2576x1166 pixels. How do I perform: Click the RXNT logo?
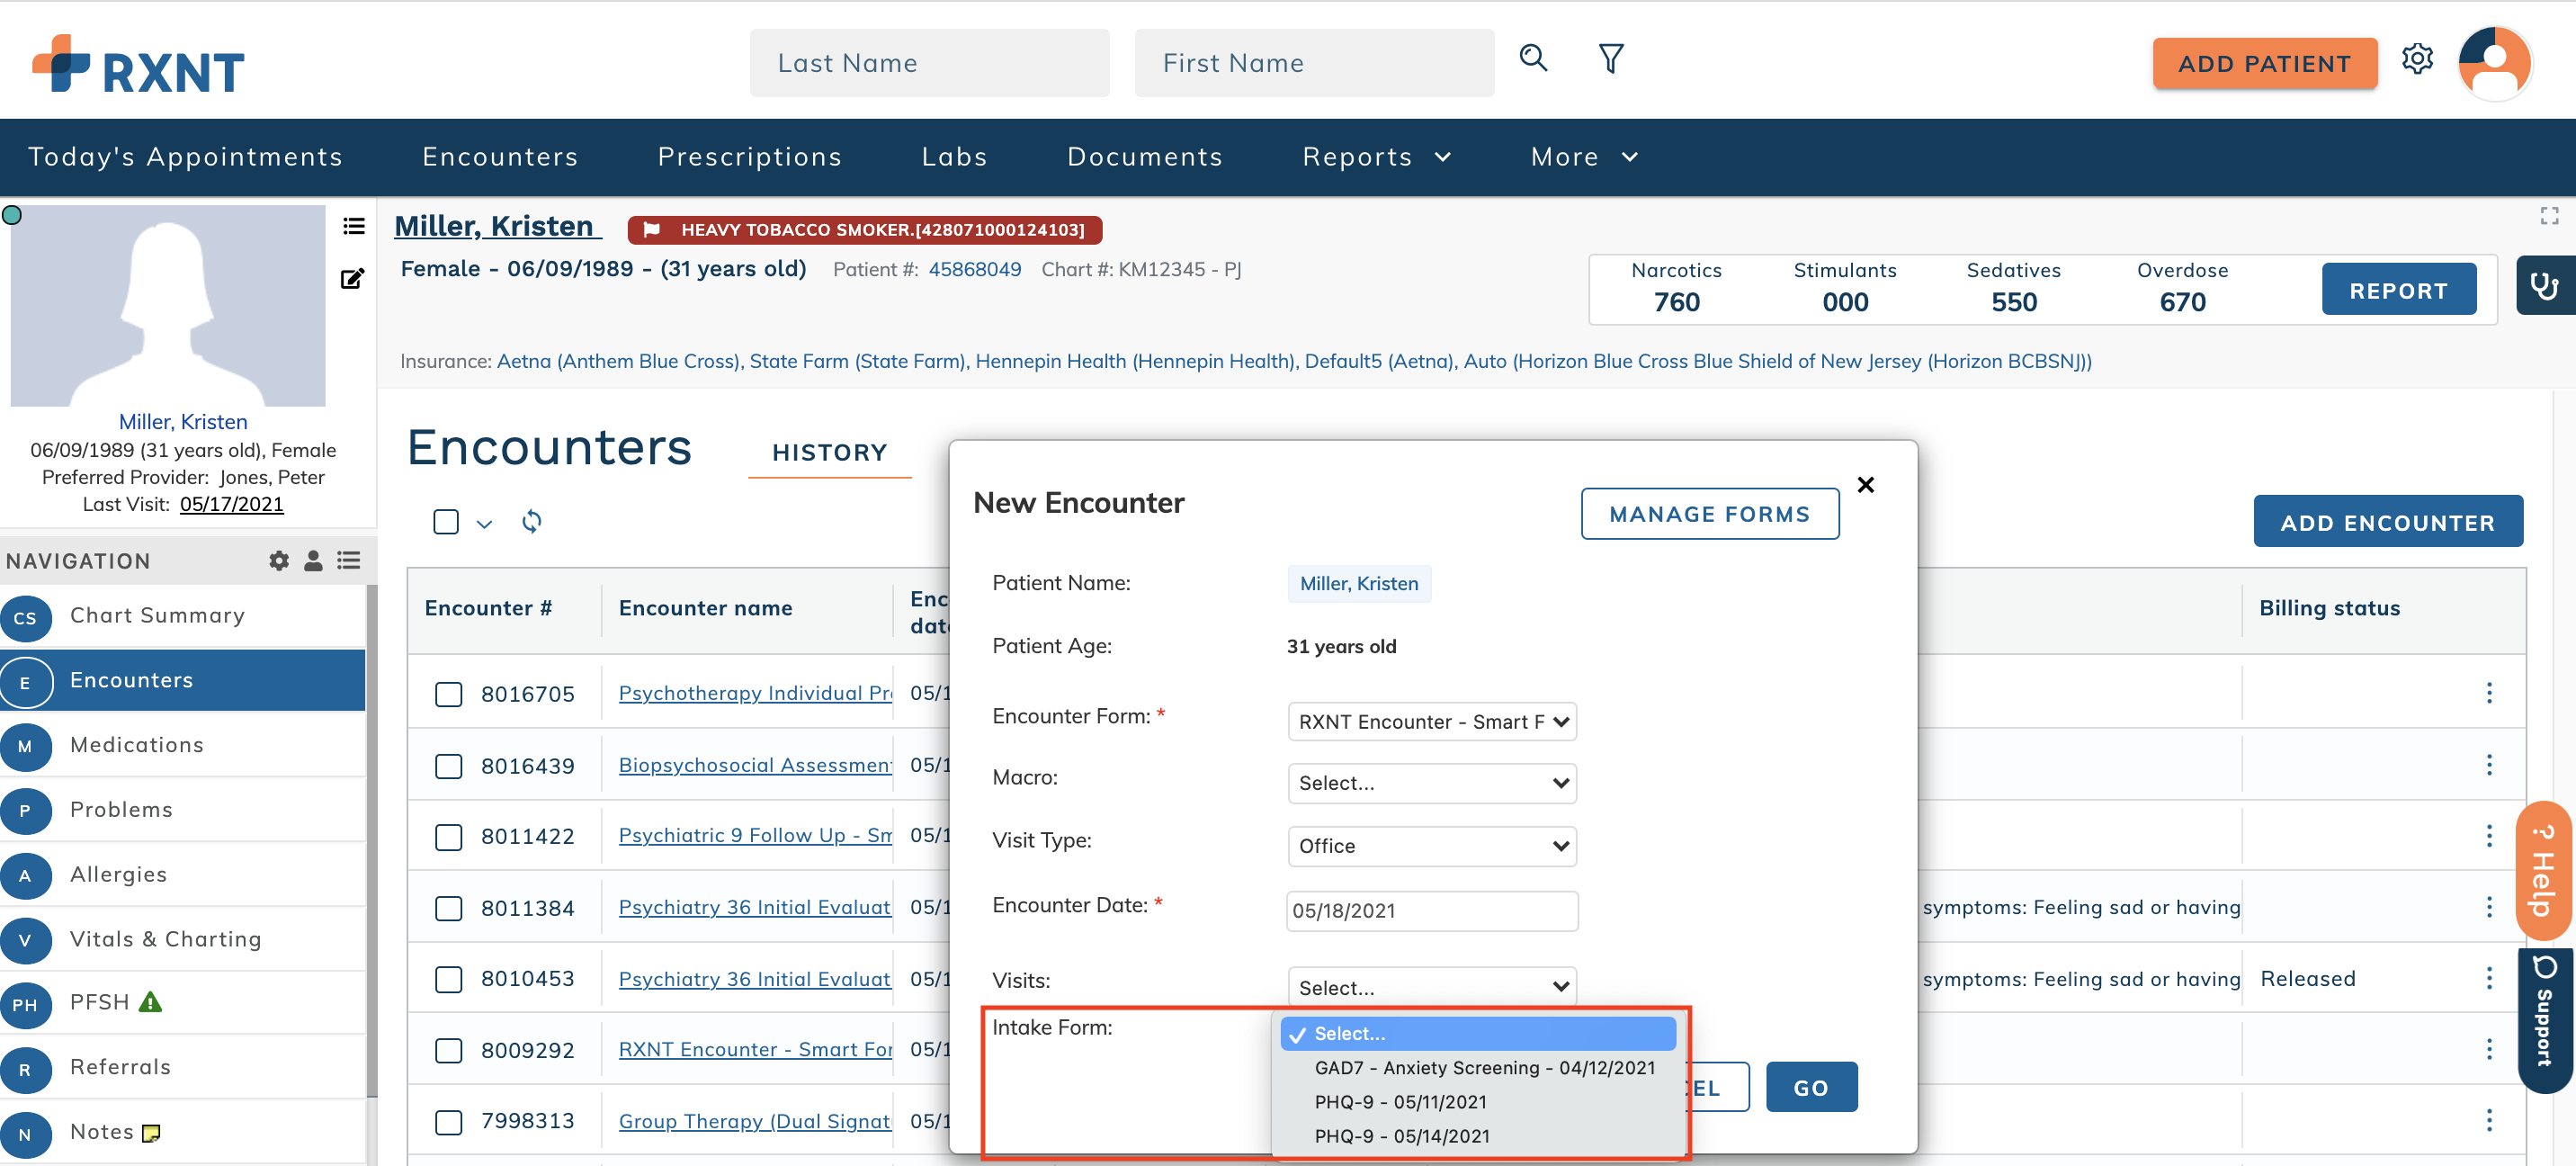[138, 64]
